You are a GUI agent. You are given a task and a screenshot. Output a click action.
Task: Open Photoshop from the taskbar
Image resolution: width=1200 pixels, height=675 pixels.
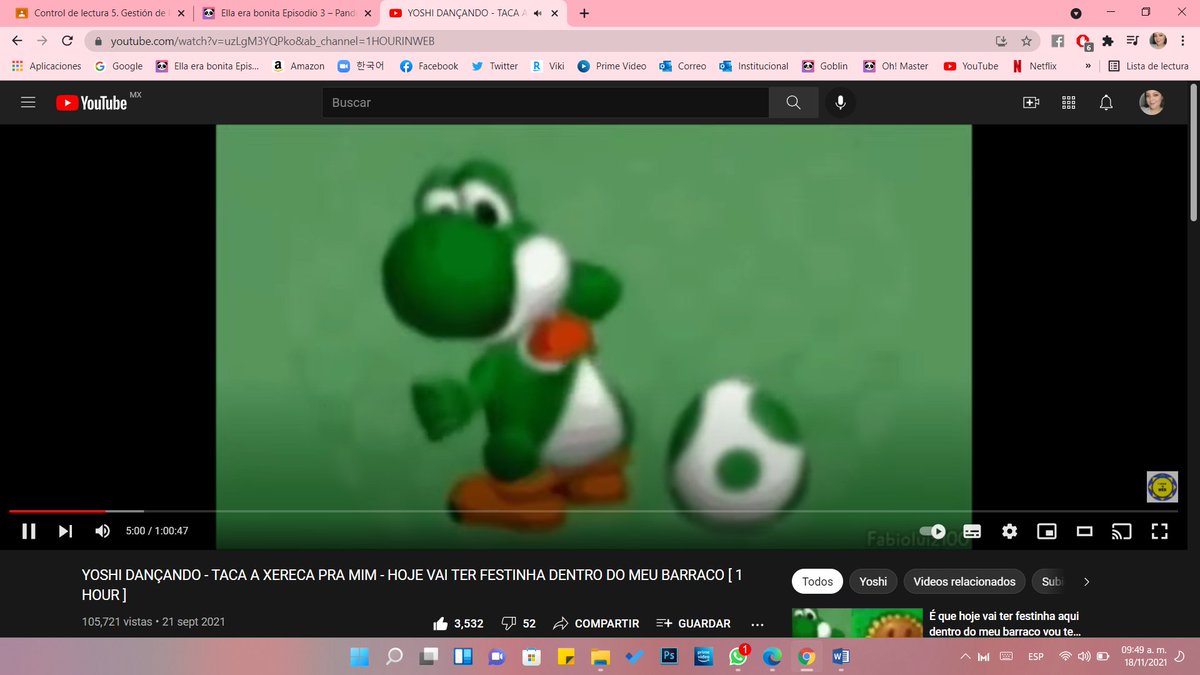click(x=669, y=657)
